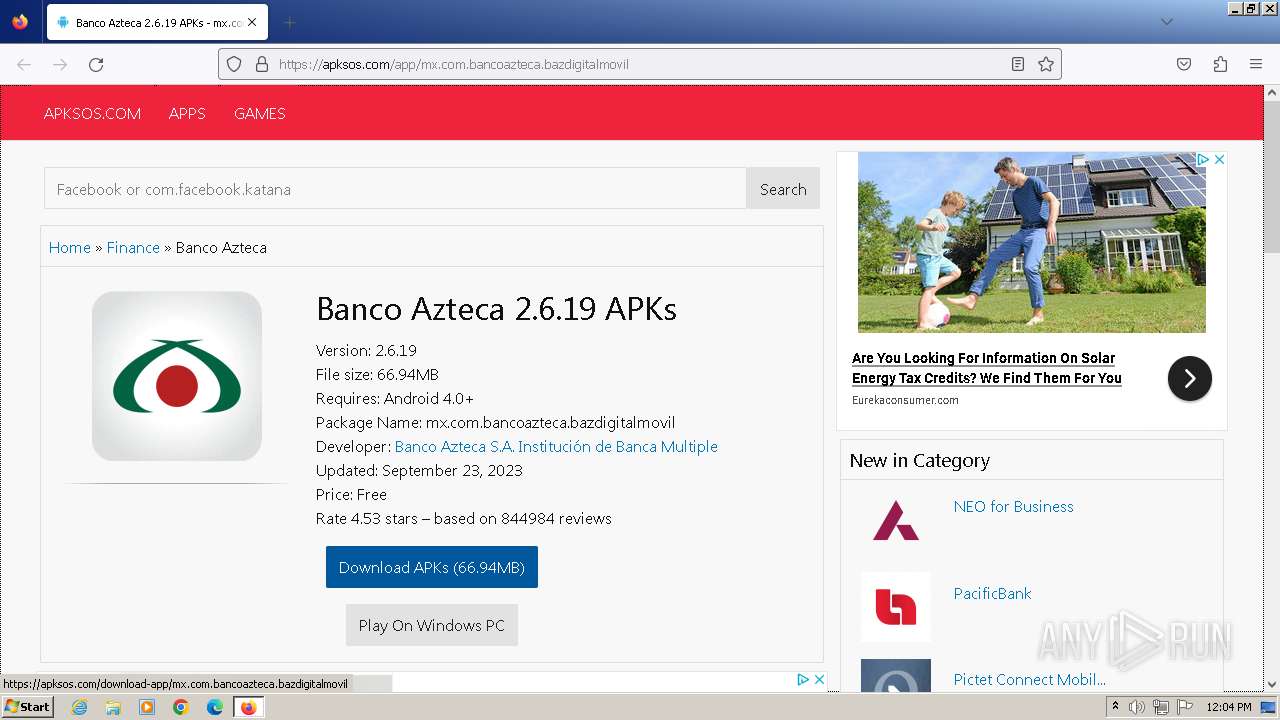This screenshot has width=1280, height=720.
Task: Click the Search button
Action: 783,188
